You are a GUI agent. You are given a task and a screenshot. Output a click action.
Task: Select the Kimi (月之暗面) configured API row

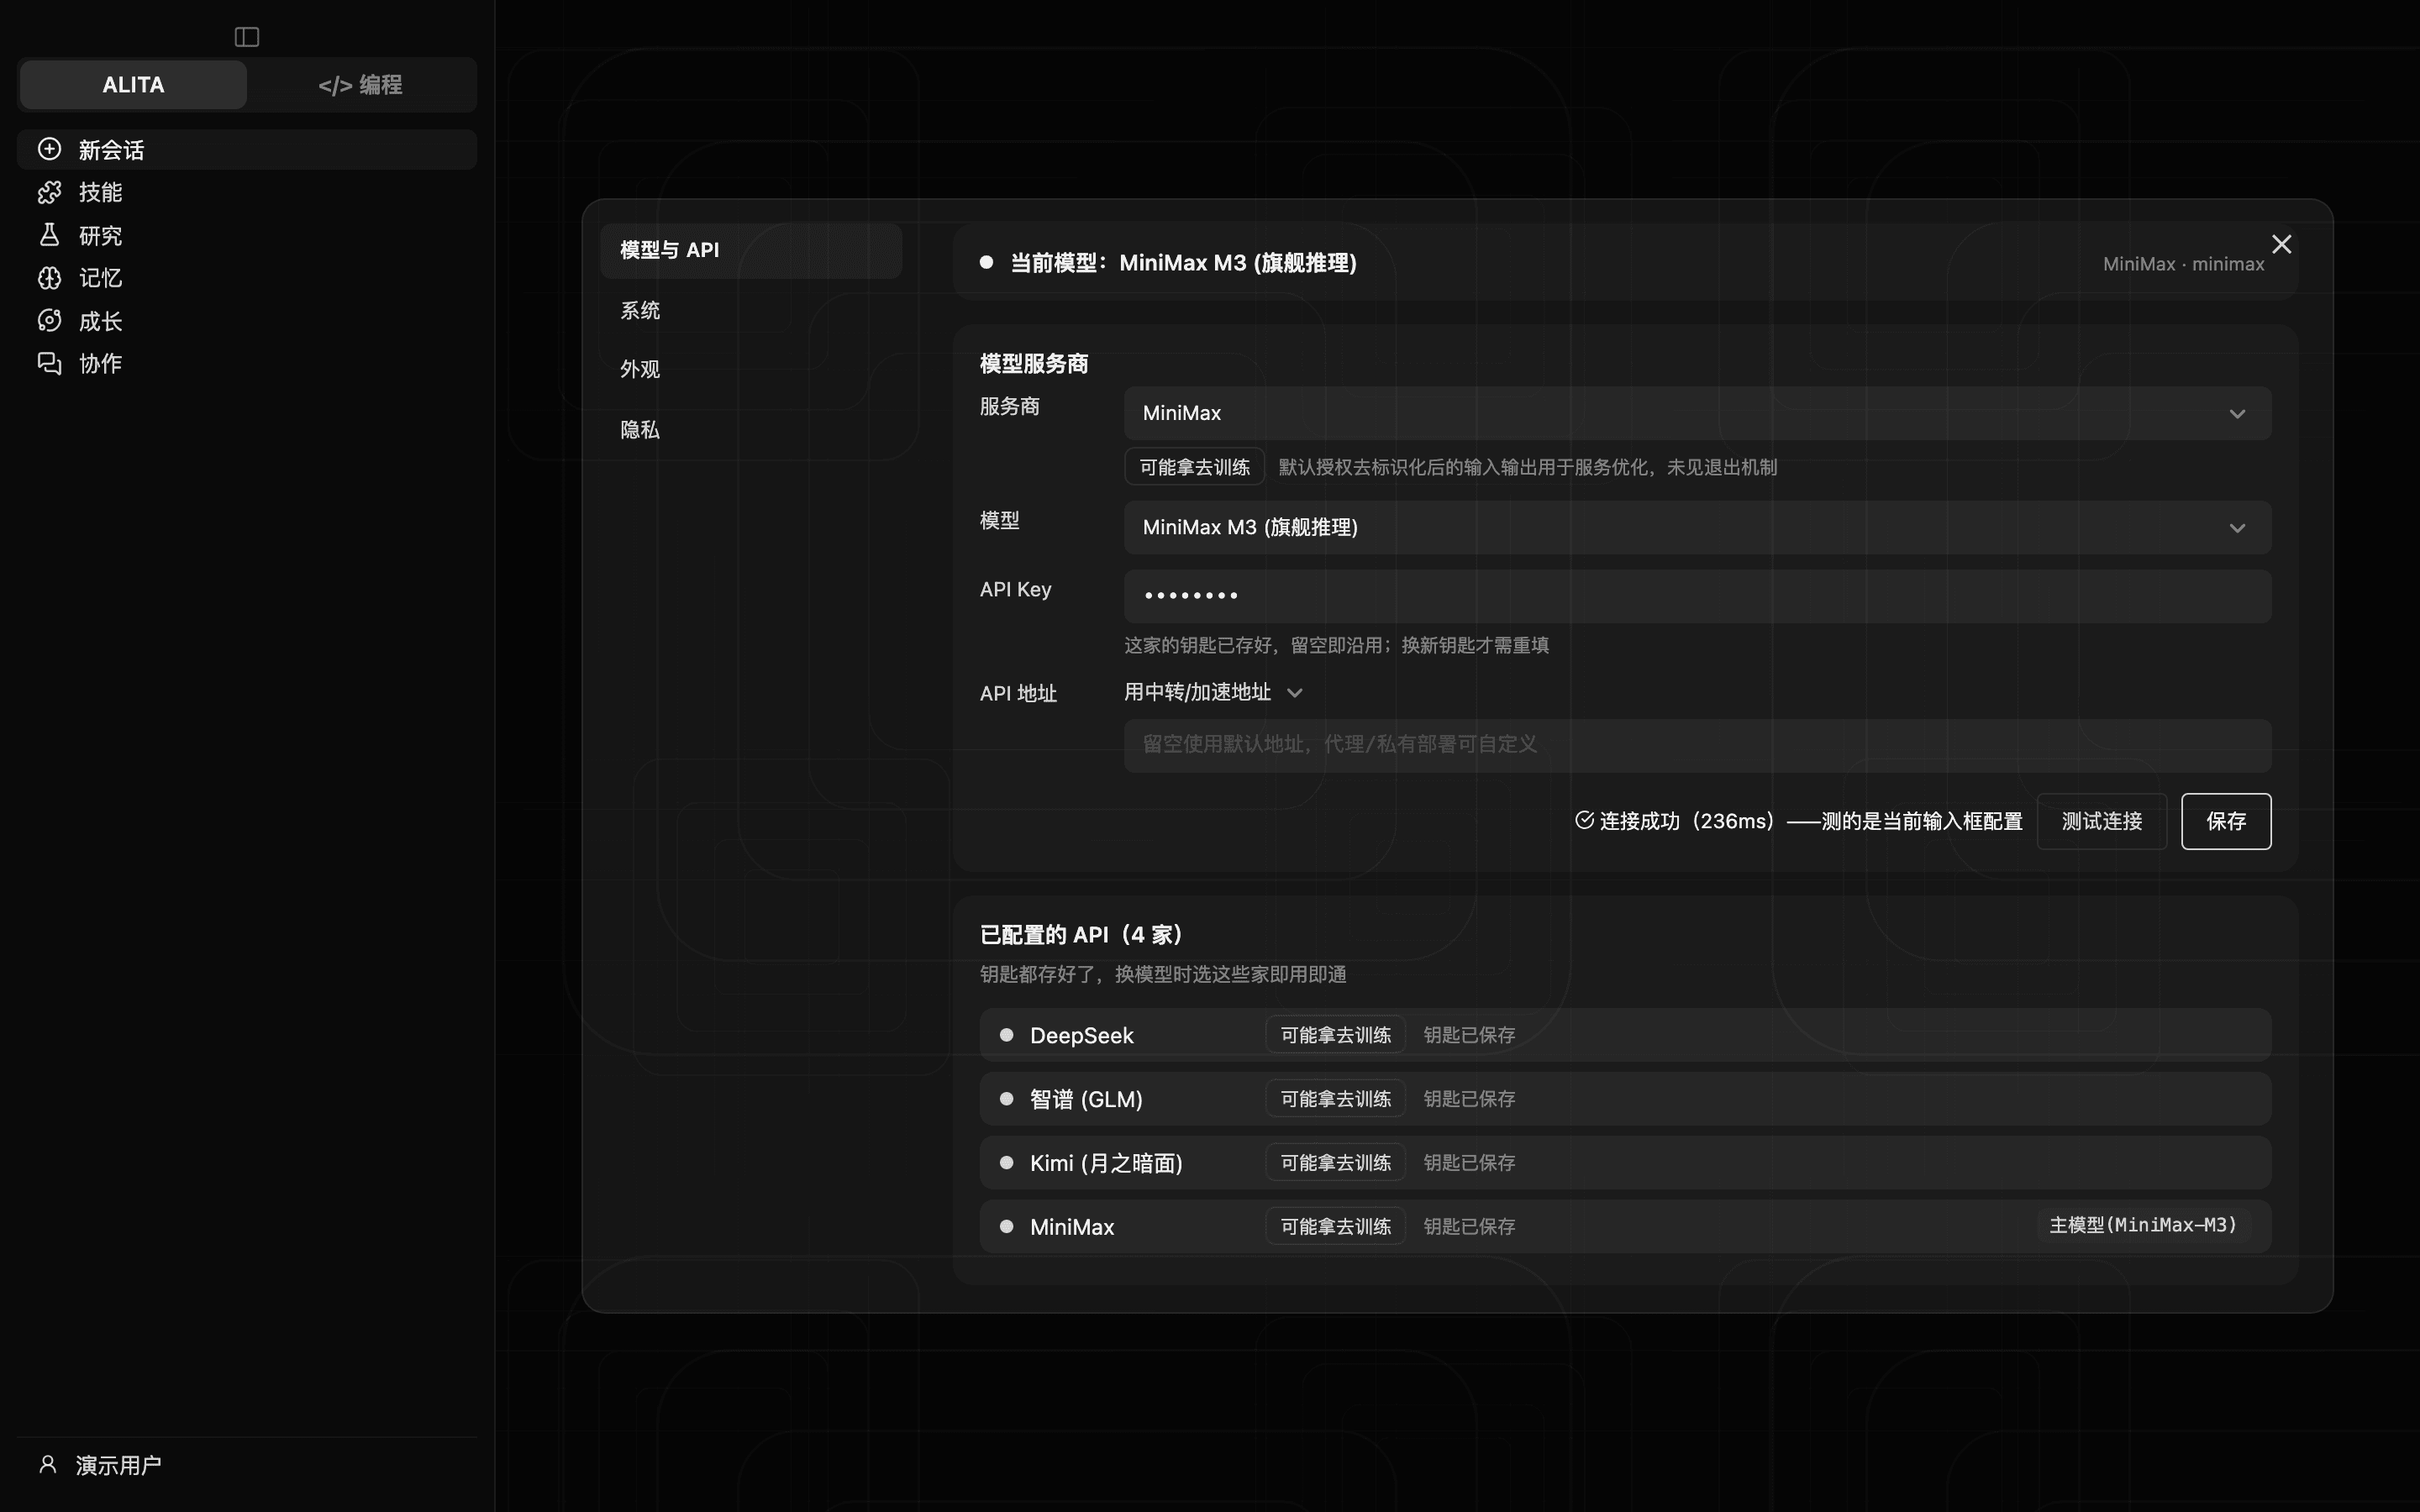[1625, 1163]
